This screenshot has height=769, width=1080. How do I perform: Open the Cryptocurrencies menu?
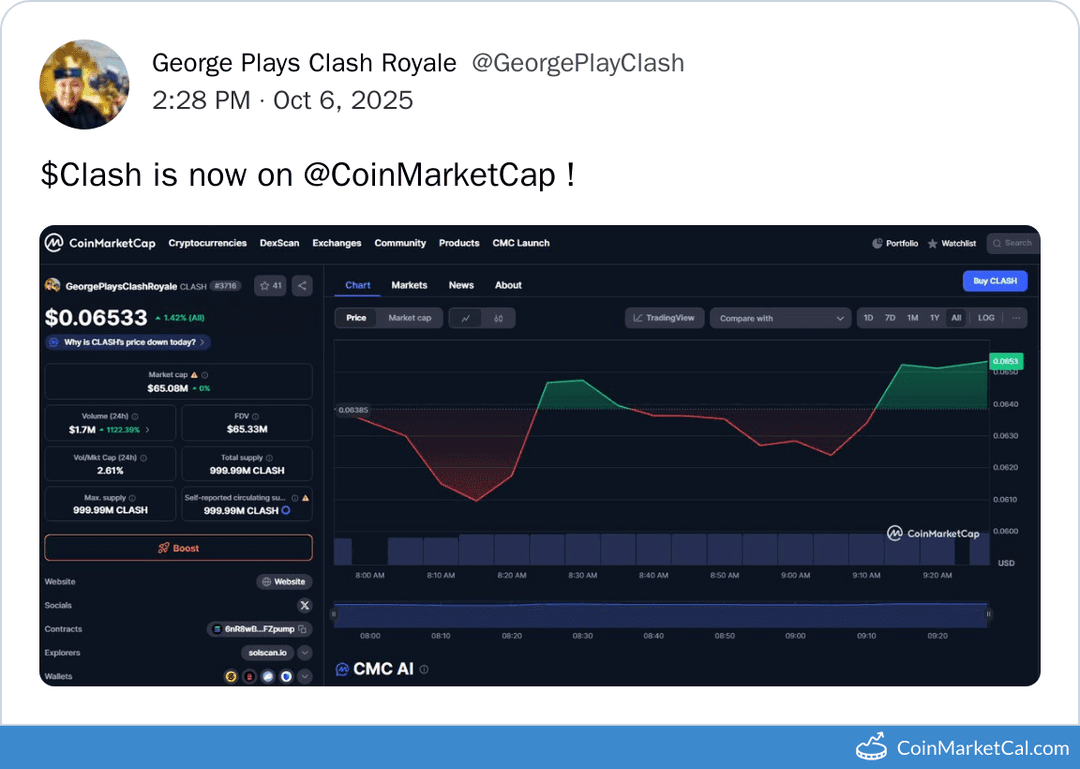tap(207, 243)
